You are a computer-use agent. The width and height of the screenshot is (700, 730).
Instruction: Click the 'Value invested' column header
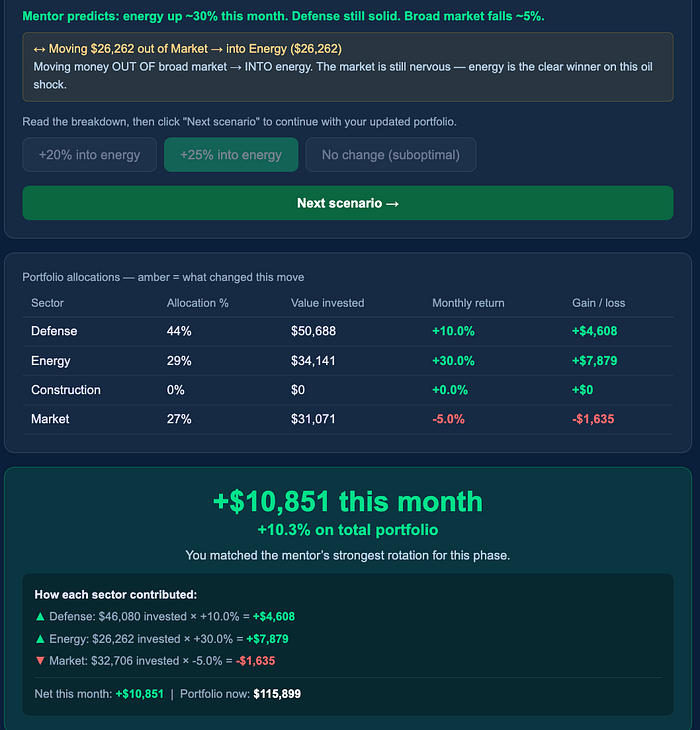point(327,303)
